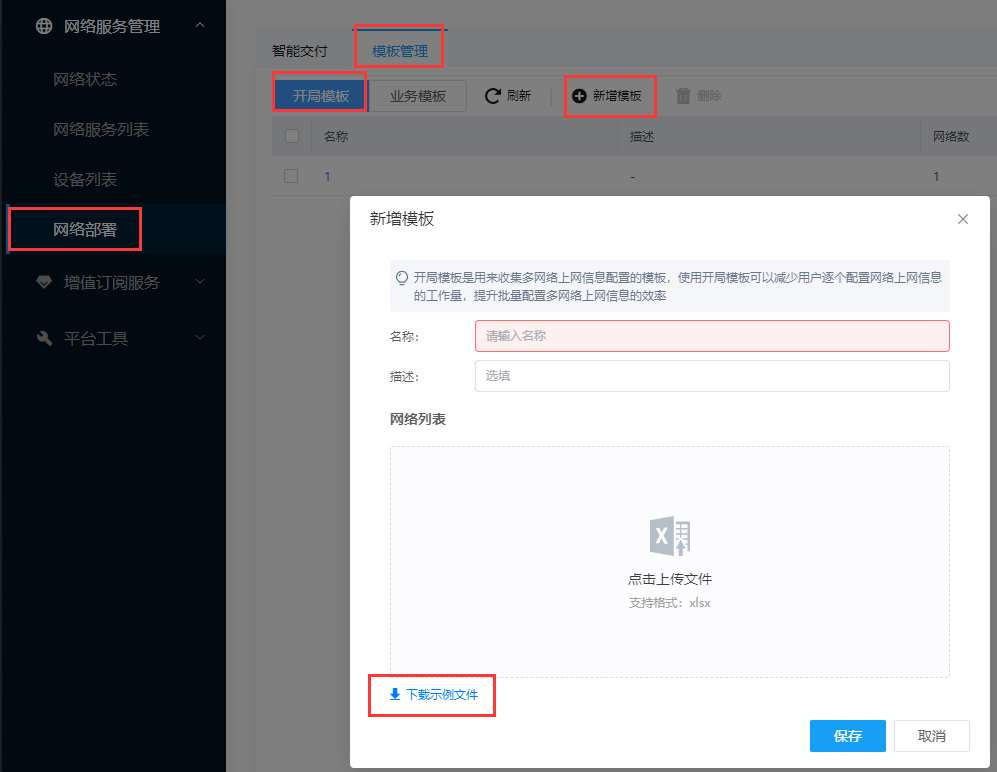Collapse the 网络服务管理 menu section
Viewport: 997px width, 772px height.
200,26
